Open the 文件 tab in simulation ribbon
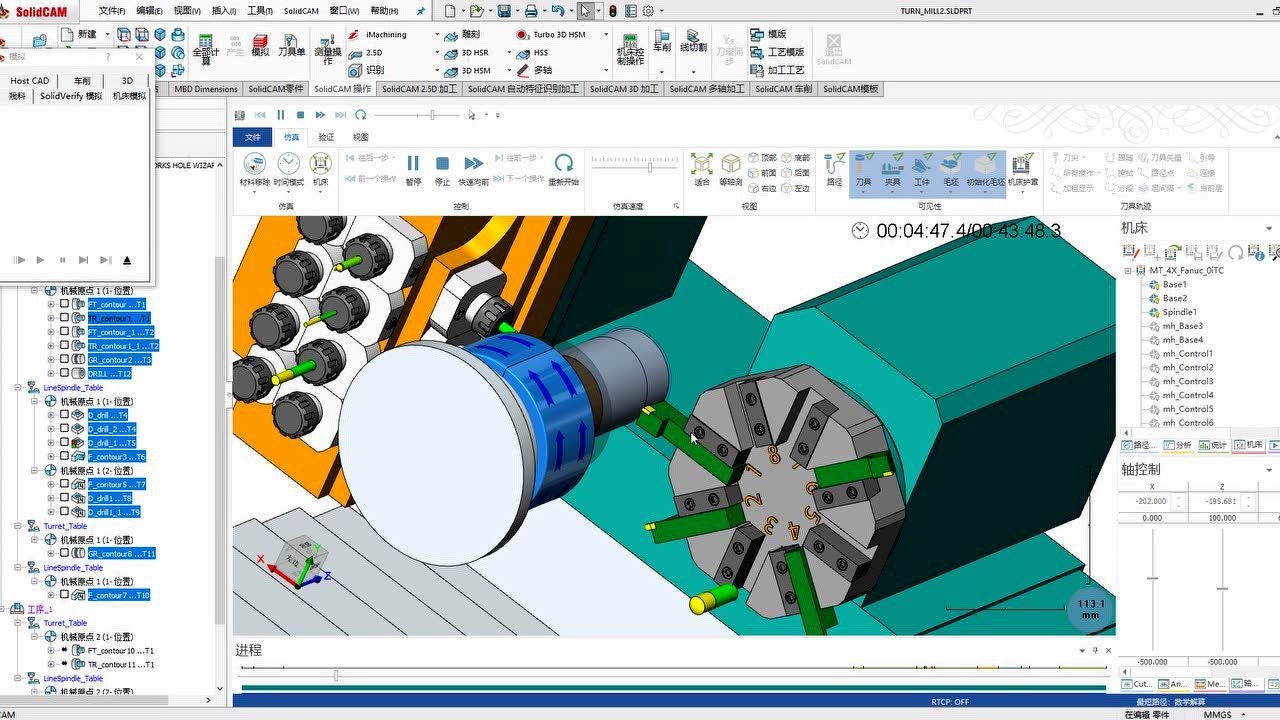 click(x=252, y=137)
